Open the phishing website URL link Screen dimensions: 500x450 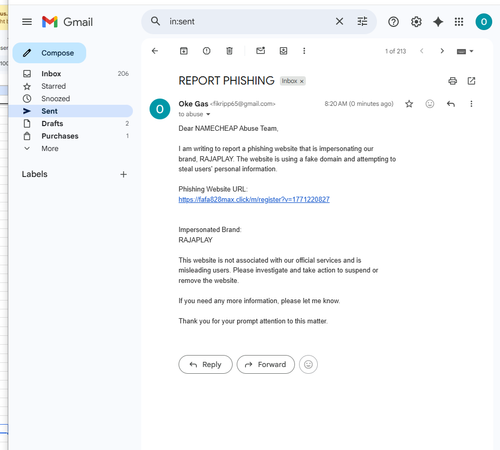[254, 199]
